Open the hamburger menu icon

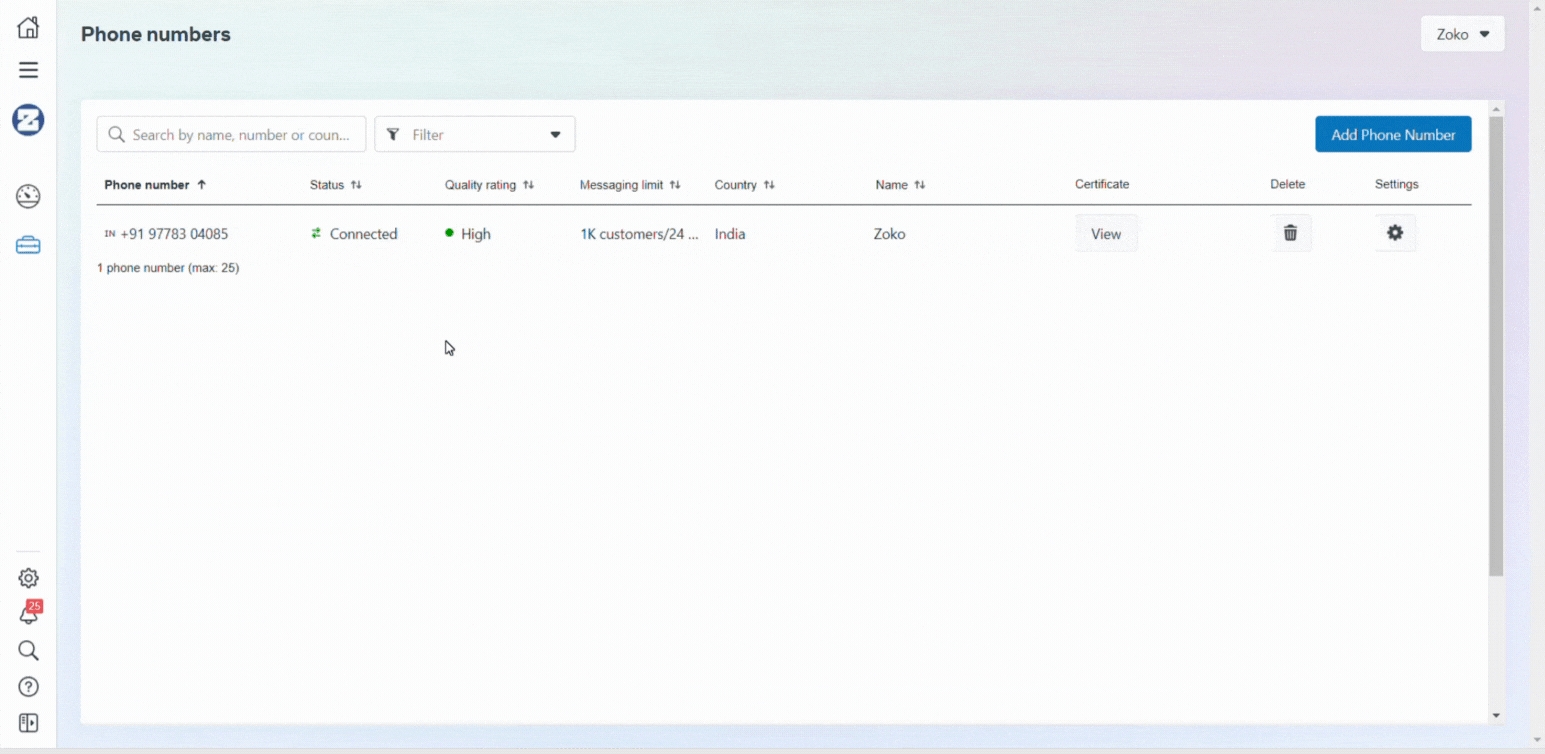click(x=28, y=70)
